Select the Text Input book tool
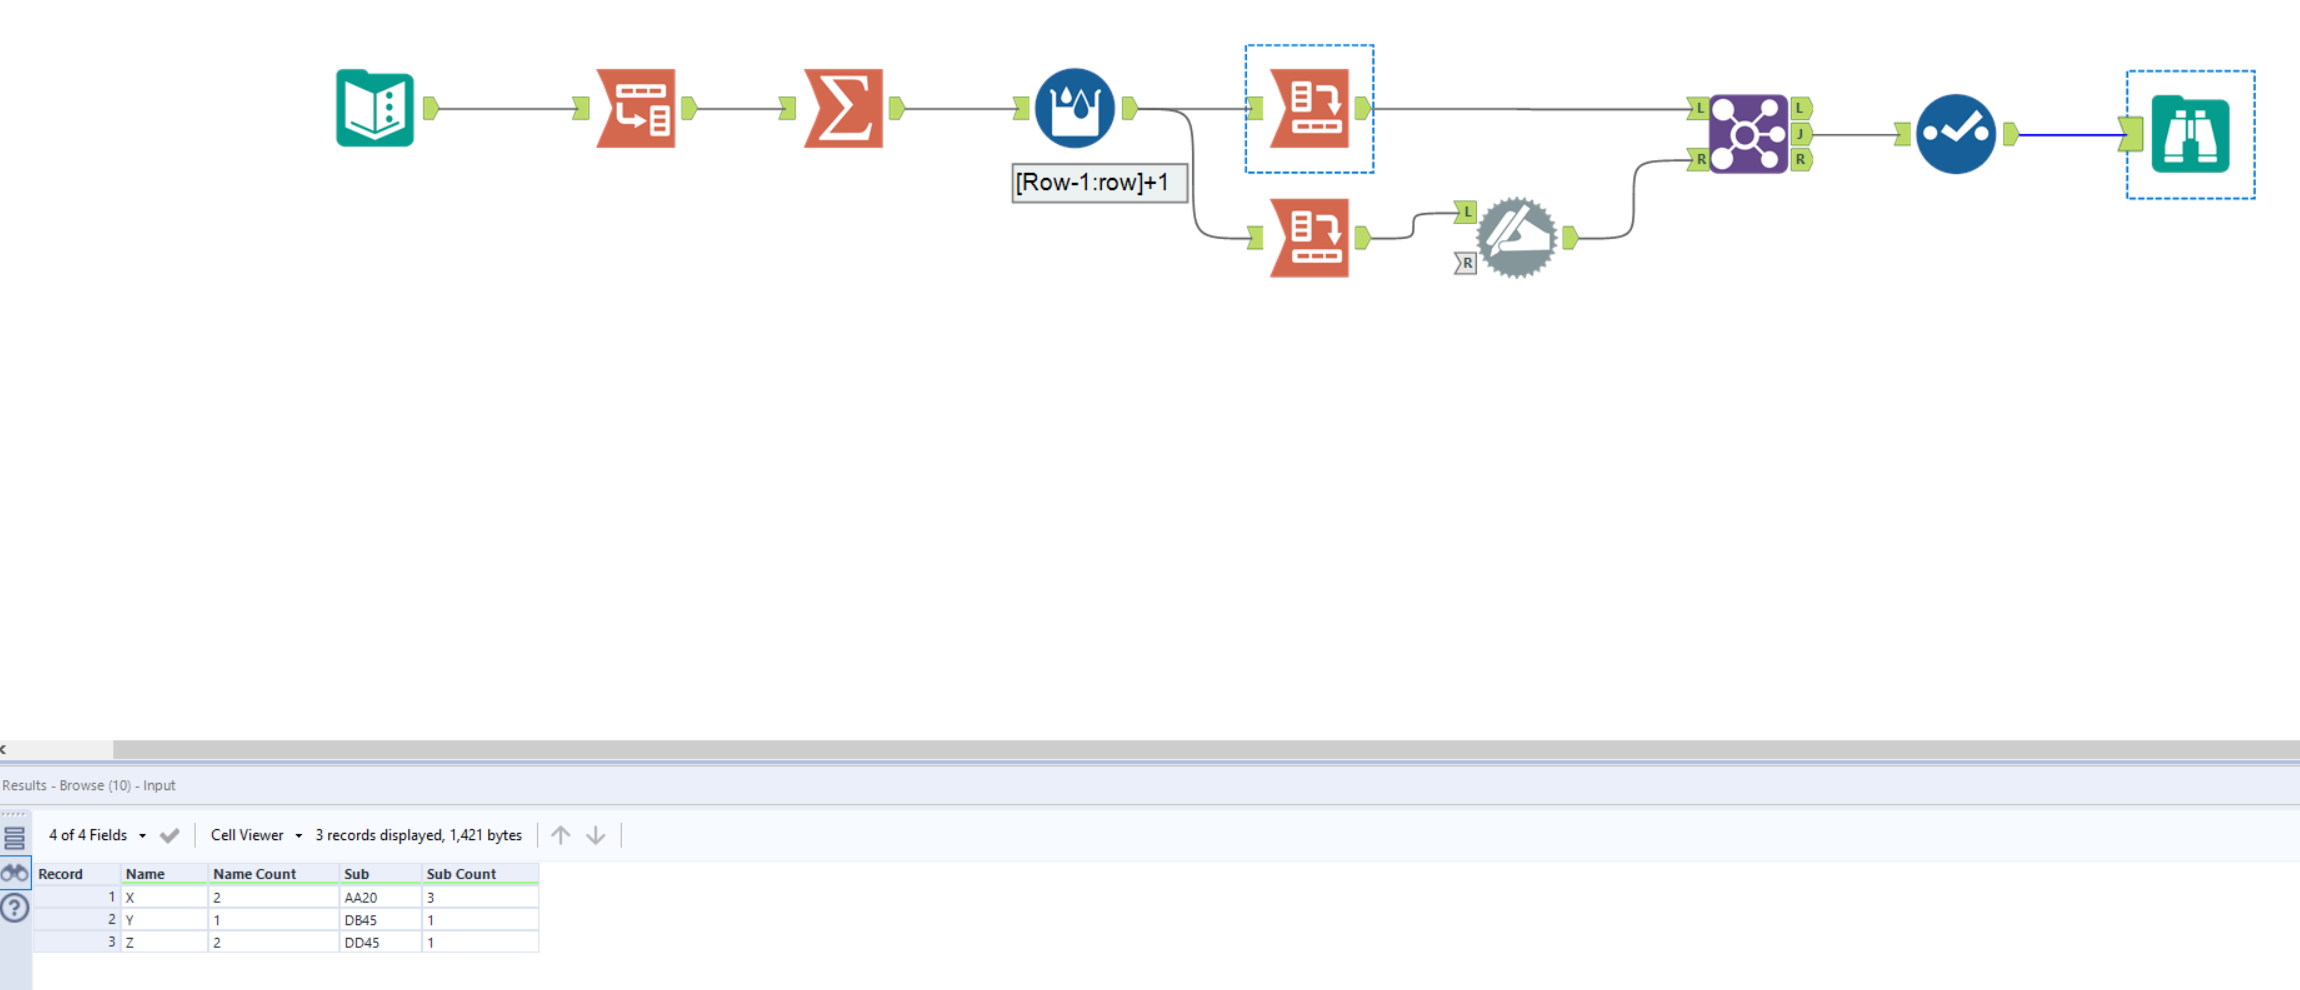The height and width of the screenshot is (990, 2300). (x=375, y=108)
